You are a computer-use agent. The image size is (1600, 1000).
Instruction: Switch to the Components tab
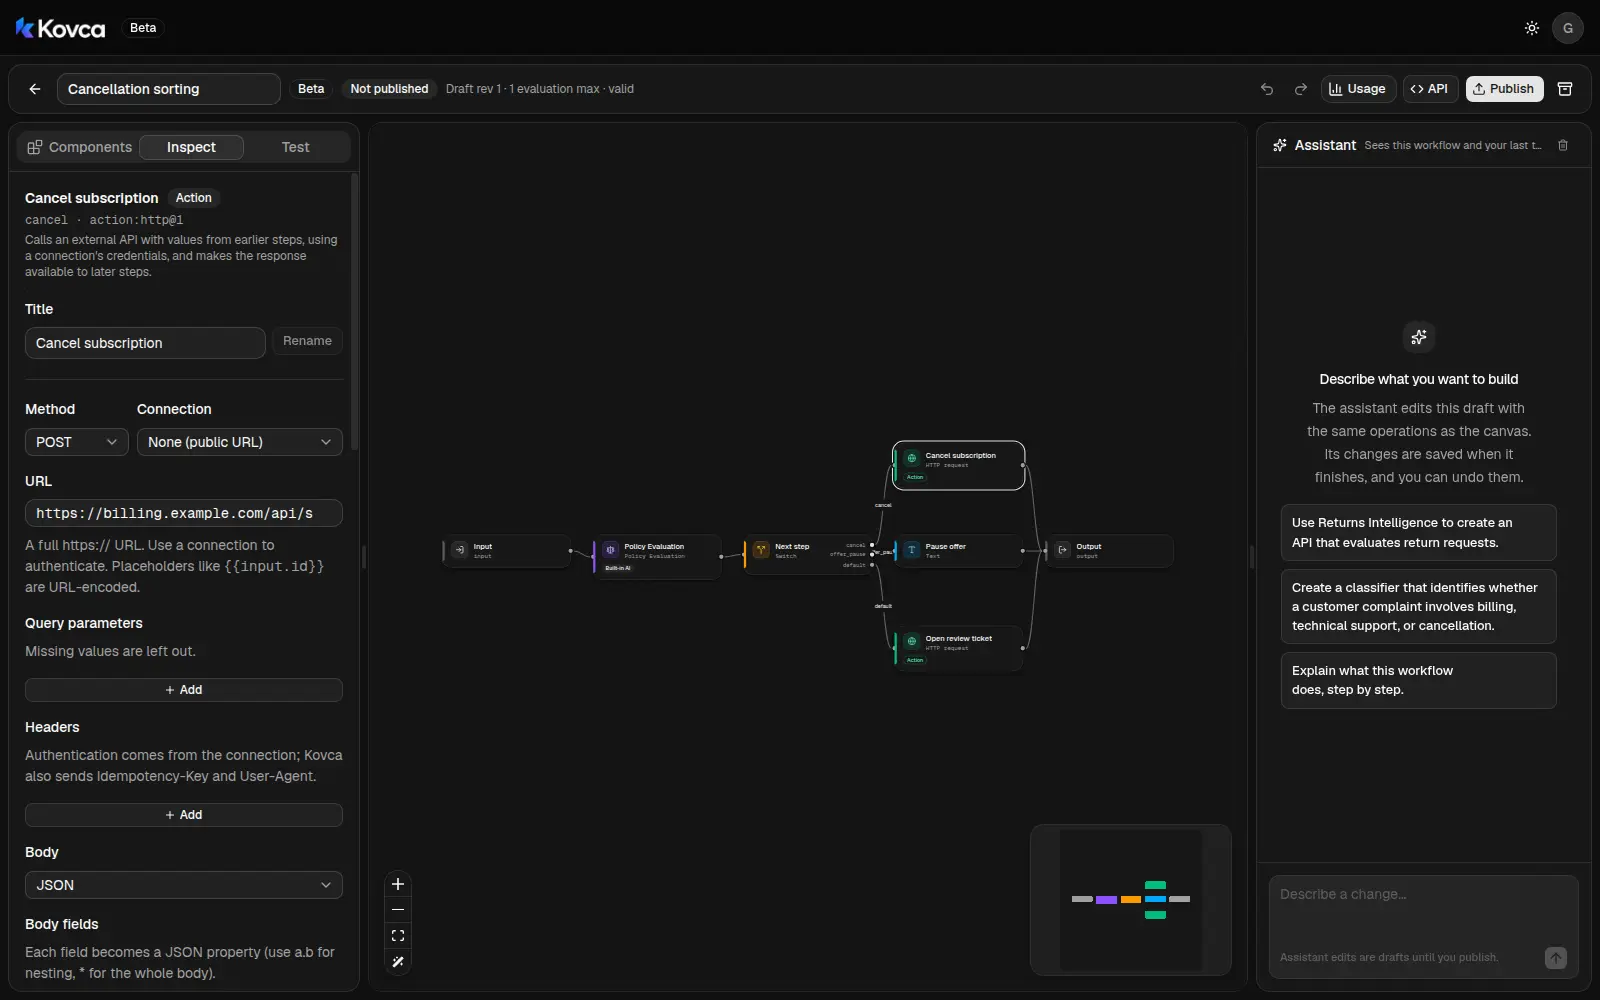tap(80, 147)
